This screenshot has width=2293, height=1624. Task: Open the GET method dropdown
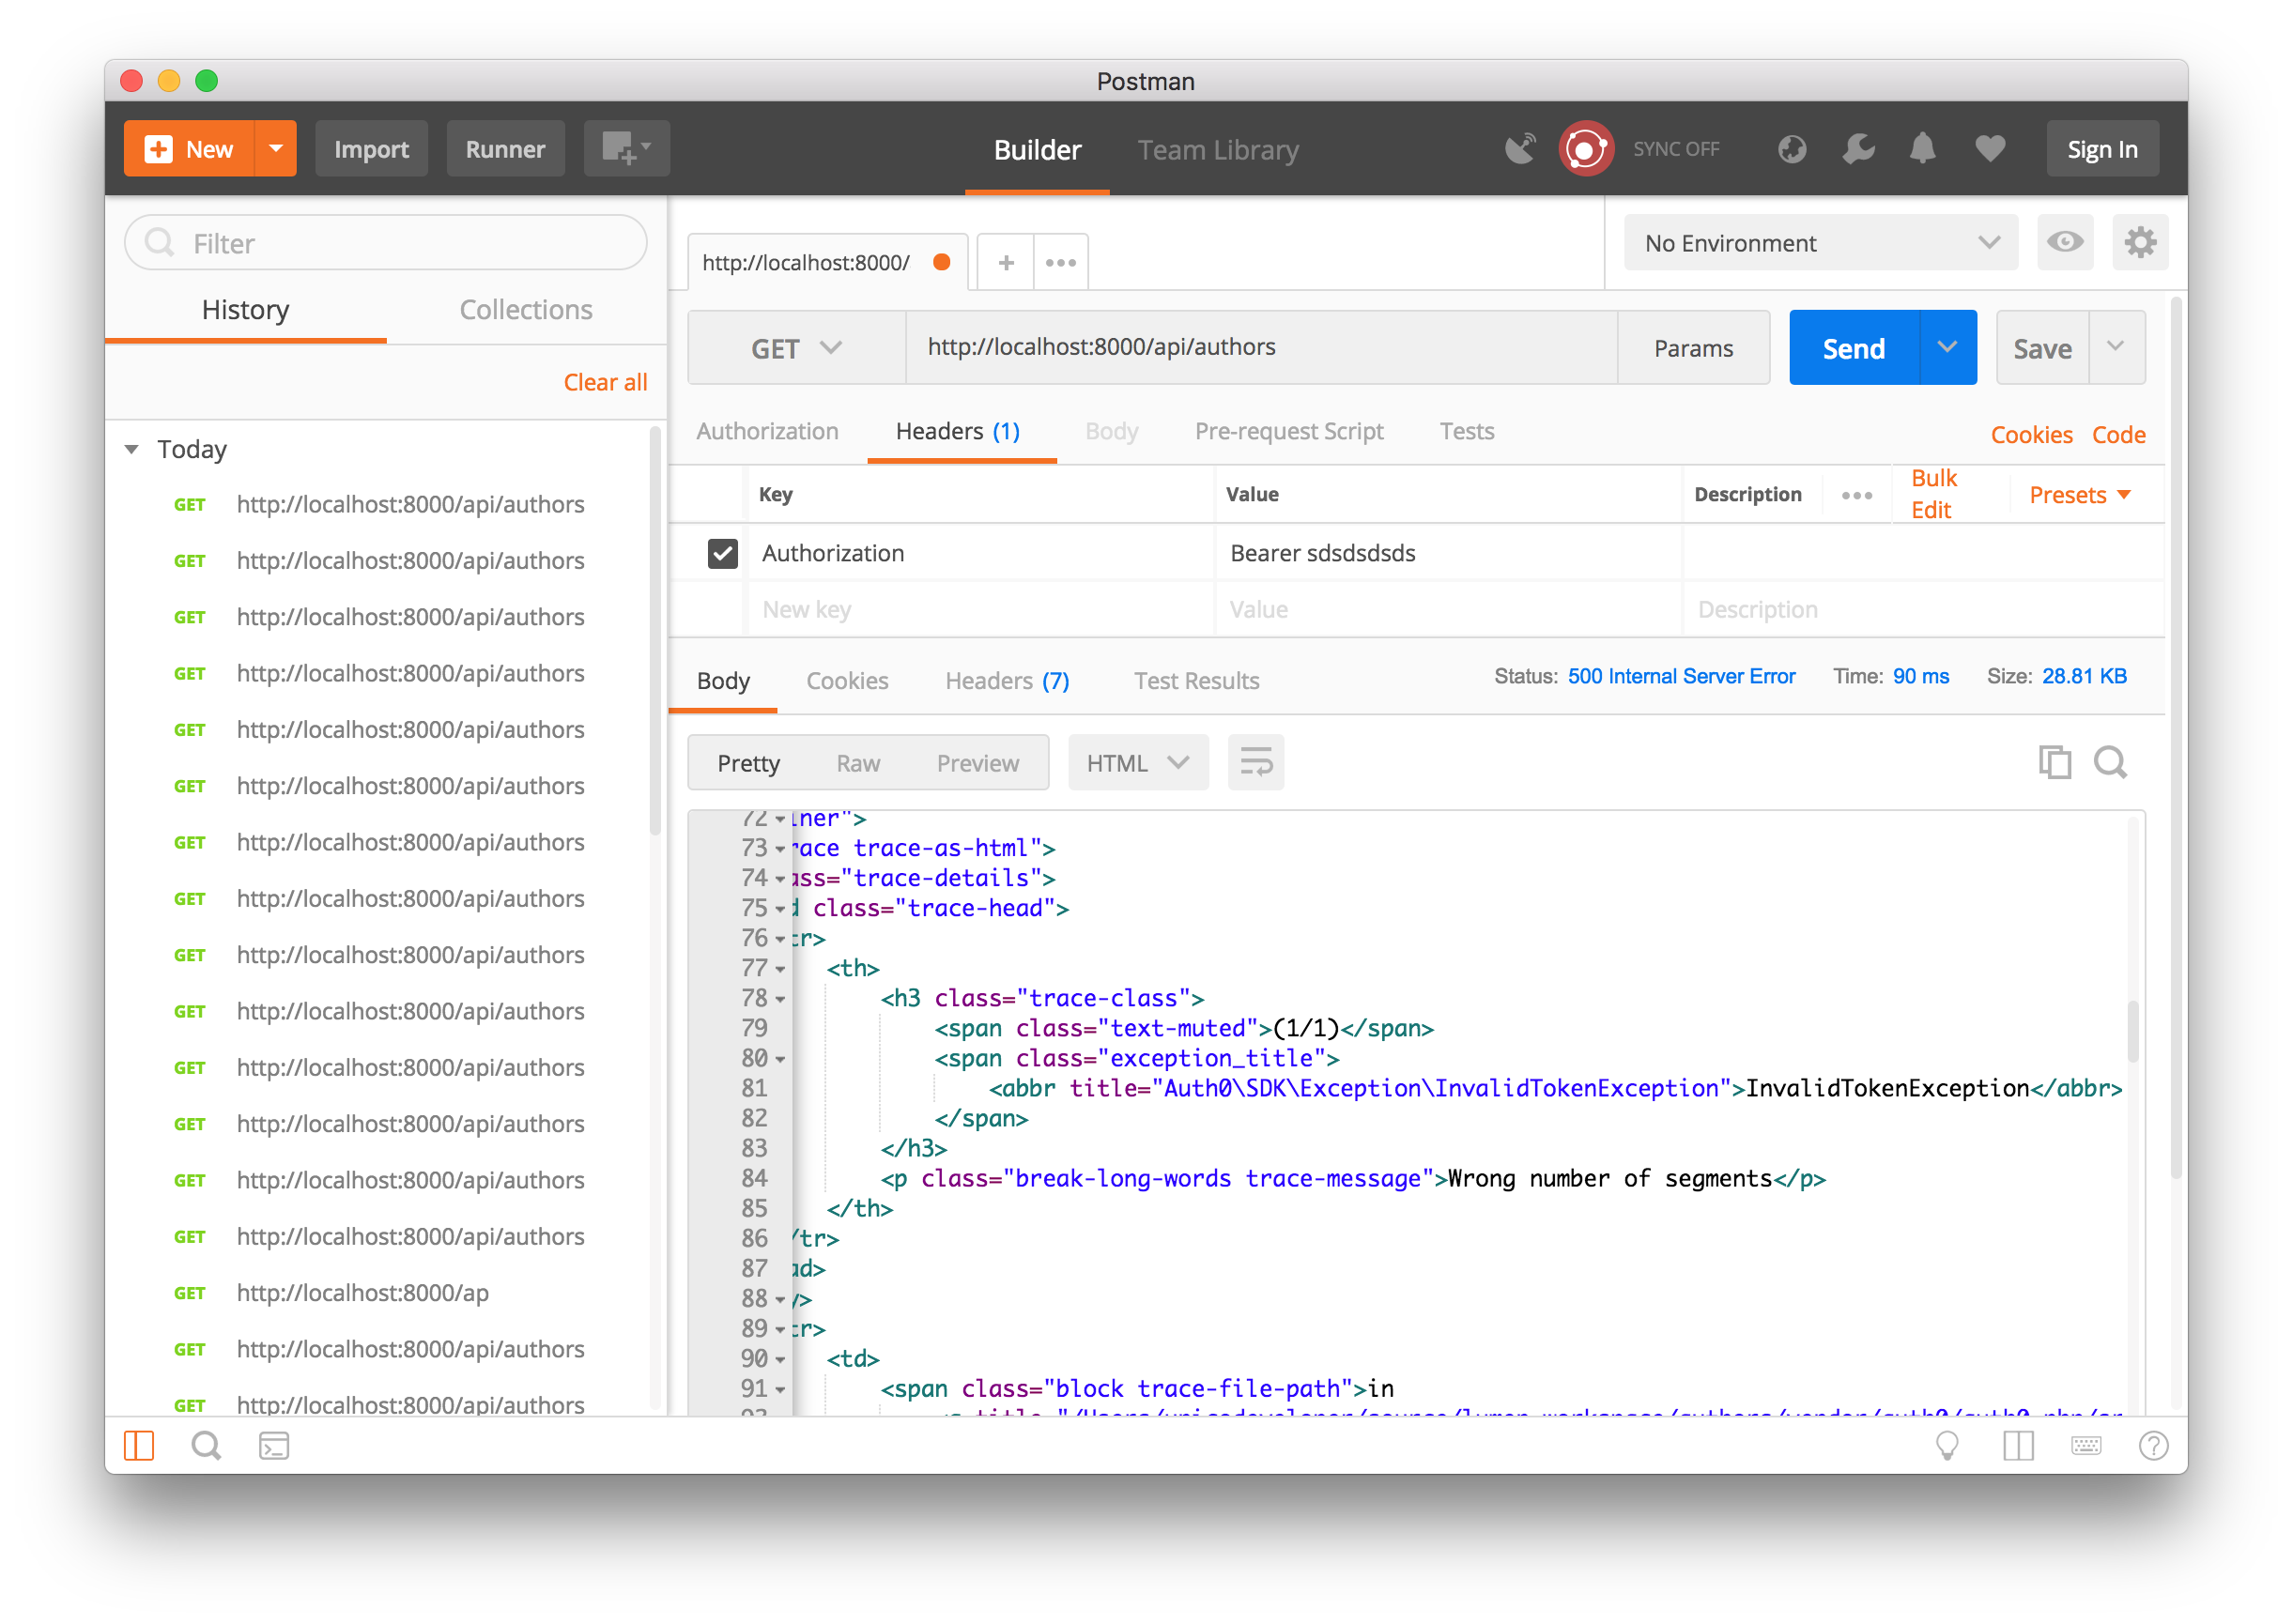796,348
